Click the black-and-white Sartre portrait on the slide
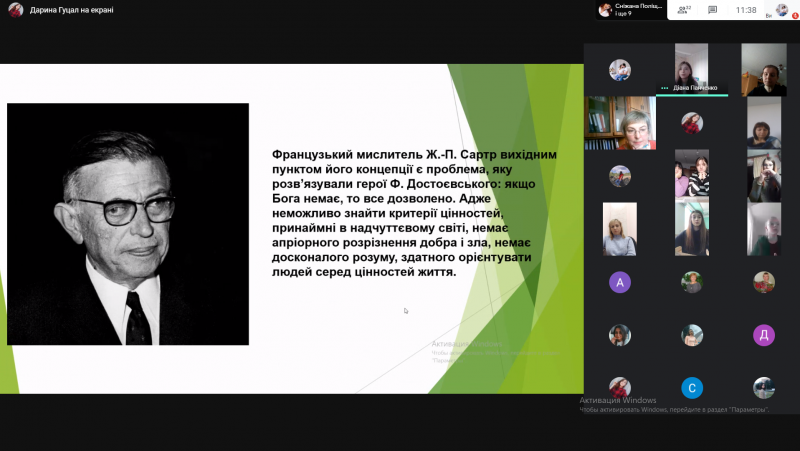The height and width of the screenshot is (451, 800). [x=128, y=224]
